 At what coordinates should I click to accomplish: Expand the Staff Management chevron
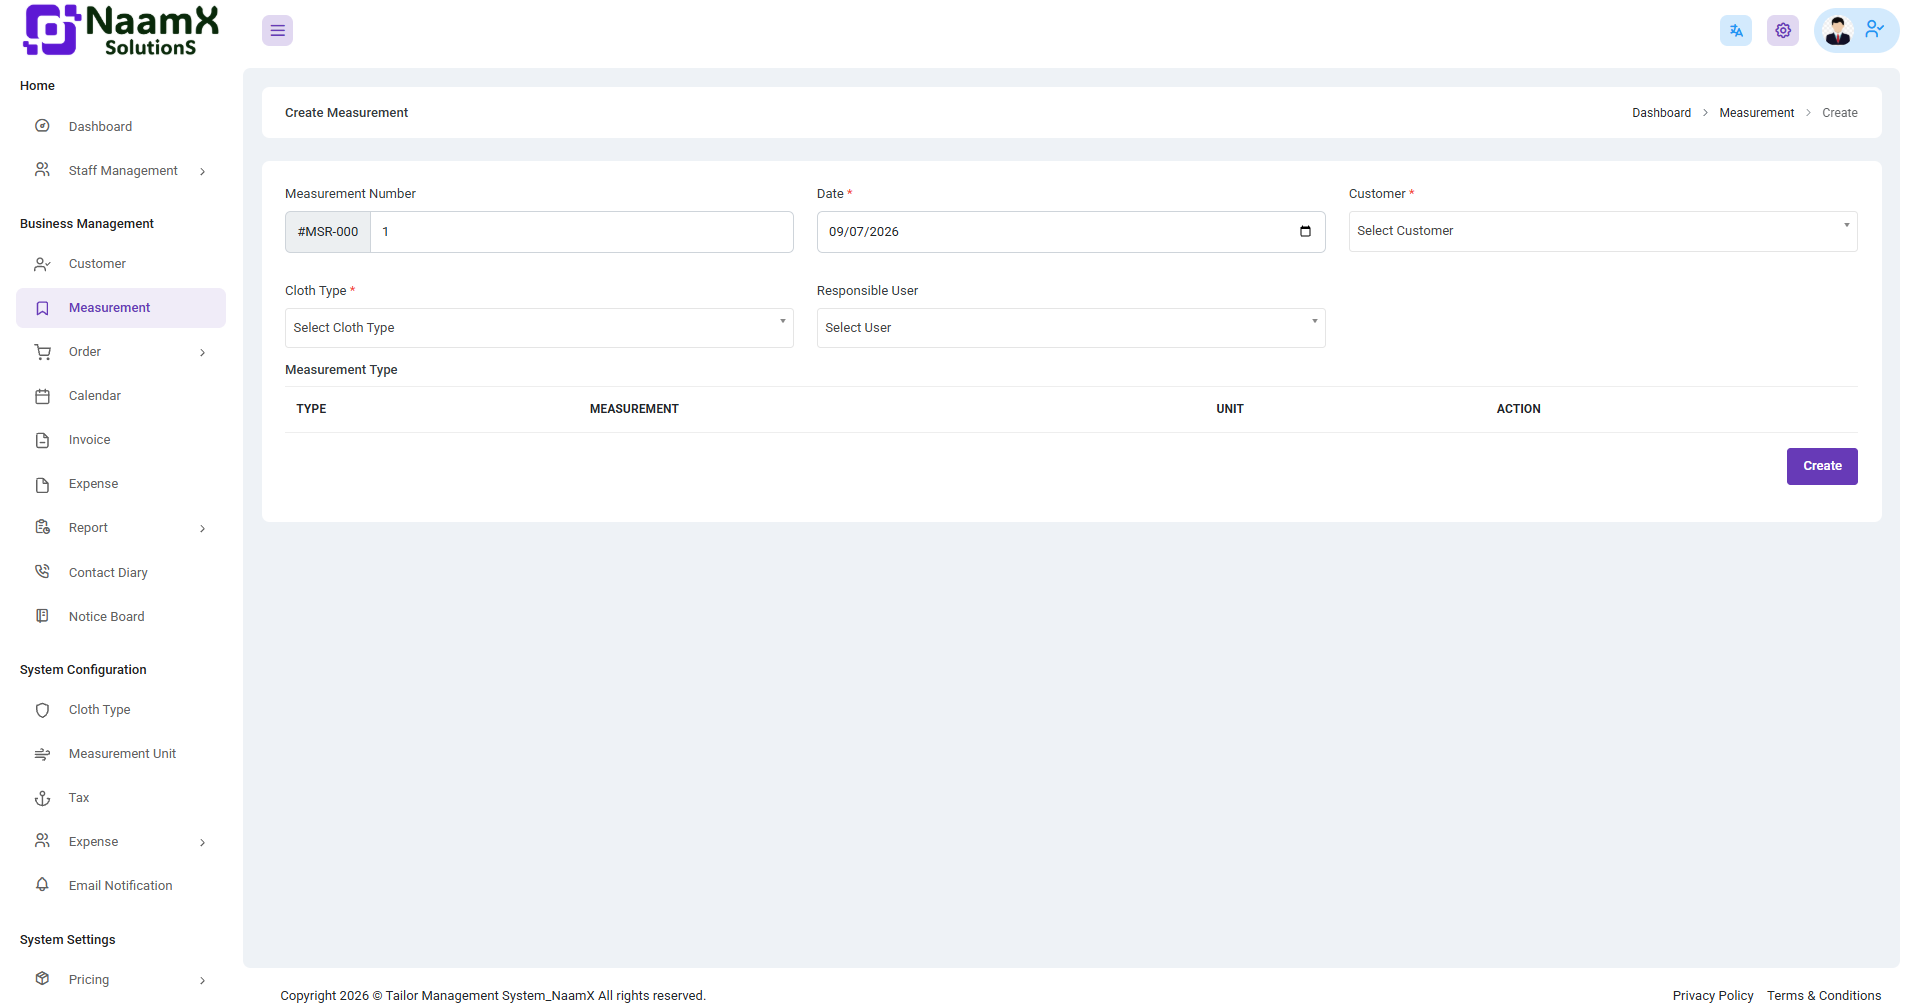tap(203, 172)
